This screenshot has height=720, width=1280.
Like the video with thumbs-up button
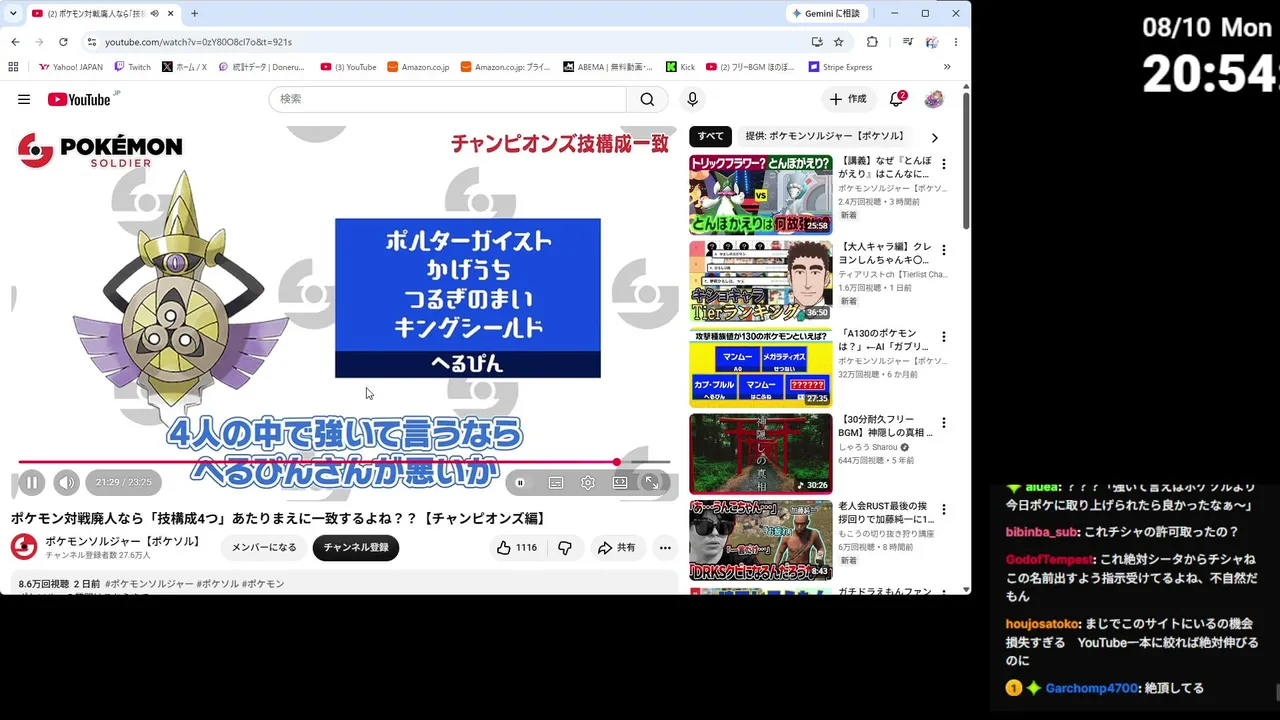pyautogui.click(x=517, y=547)
